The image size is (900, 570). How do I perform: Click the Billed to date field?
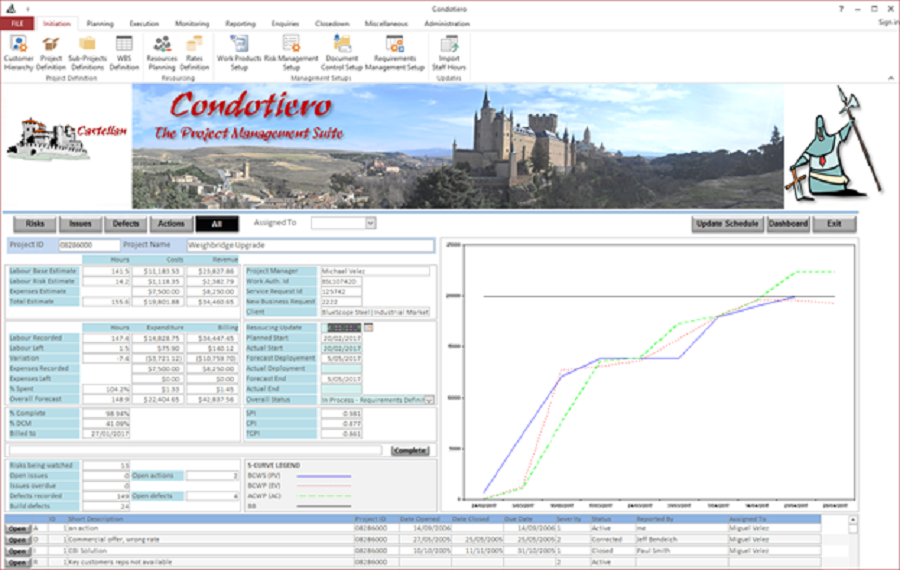pyautogui.click(x=106, y=434)
